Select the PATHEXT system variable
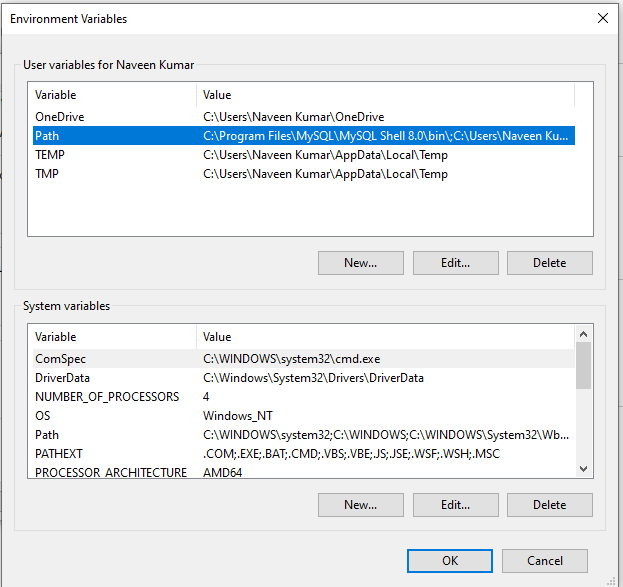This screenshot has width=623, height=587. (304, 453)
